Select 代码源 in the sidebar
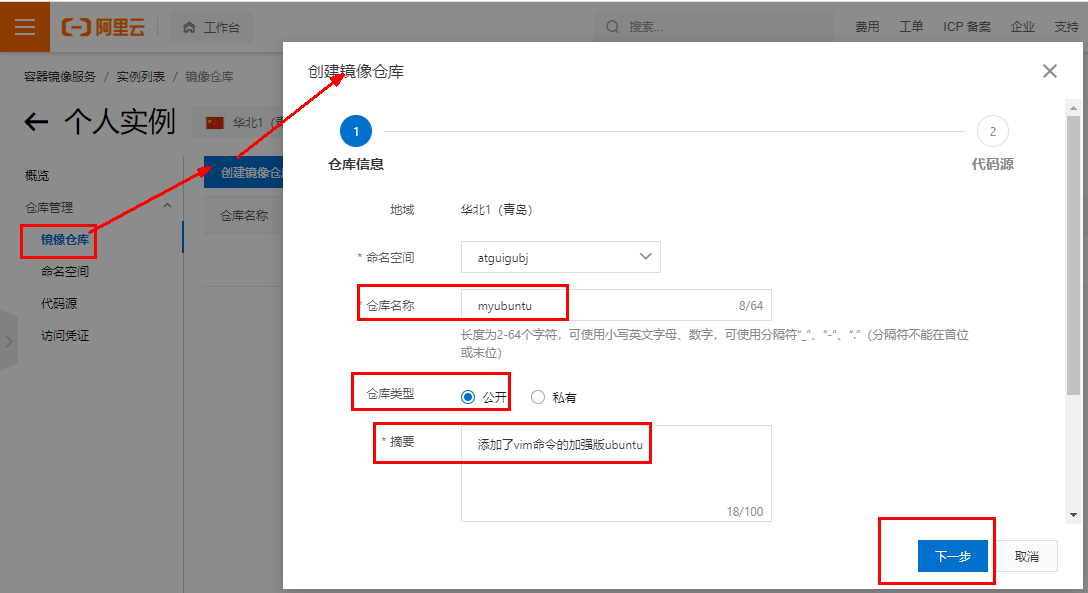This screenshot has height=593, width=1088. tap(59, 303)
